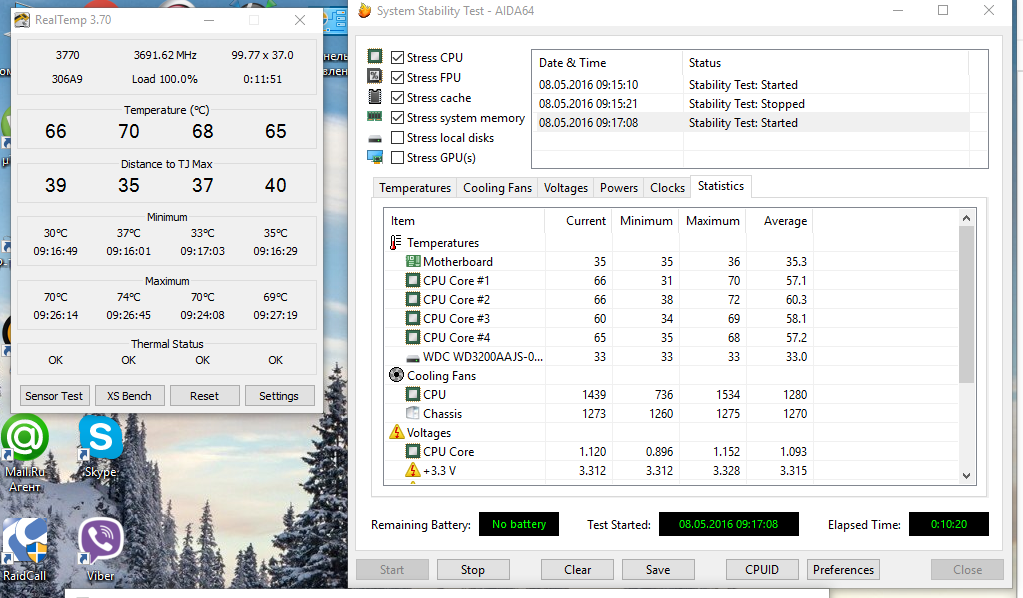Click the Elapsed Time 0:10:20 display
The width and height of the screenshot is (1023, 598).
[949, 524]
